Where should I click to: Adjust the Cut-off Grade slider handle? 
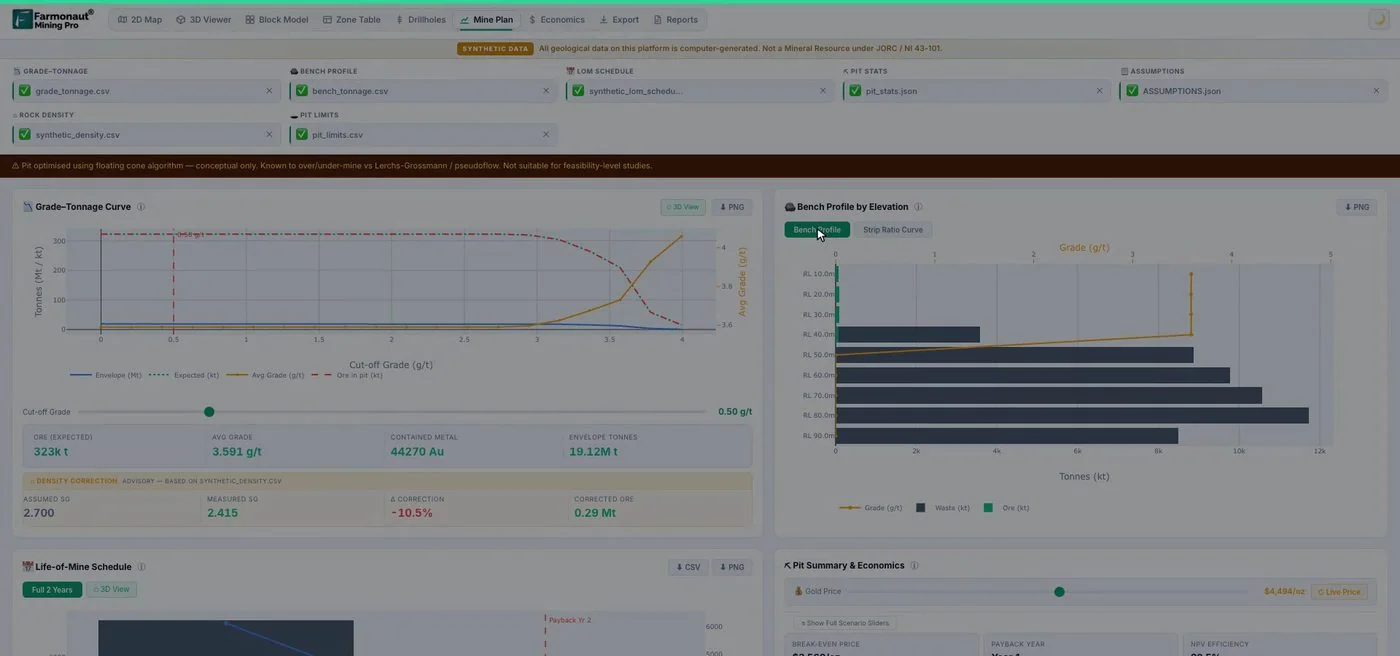209,412
